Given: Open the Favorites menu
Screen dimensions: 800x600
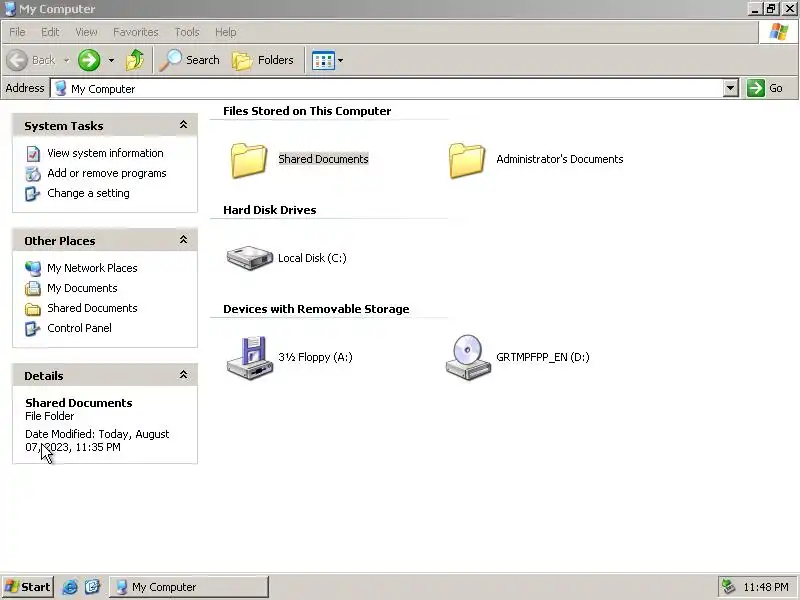Looking at the screenshot, I should [x=136, y=32].
